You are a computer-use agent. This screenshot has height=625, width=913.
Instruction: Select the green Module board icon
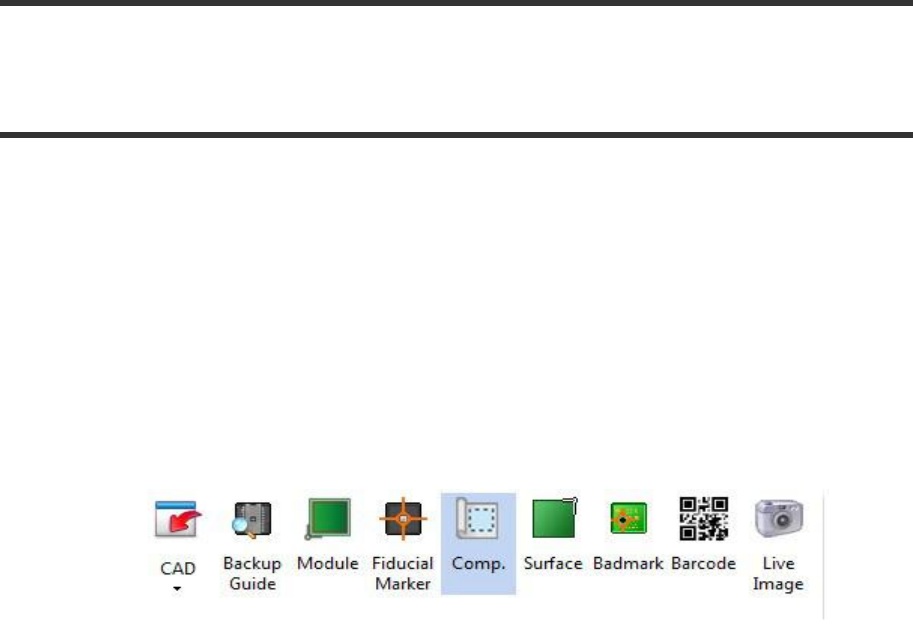pyautogui.click(x=327, y=518)
